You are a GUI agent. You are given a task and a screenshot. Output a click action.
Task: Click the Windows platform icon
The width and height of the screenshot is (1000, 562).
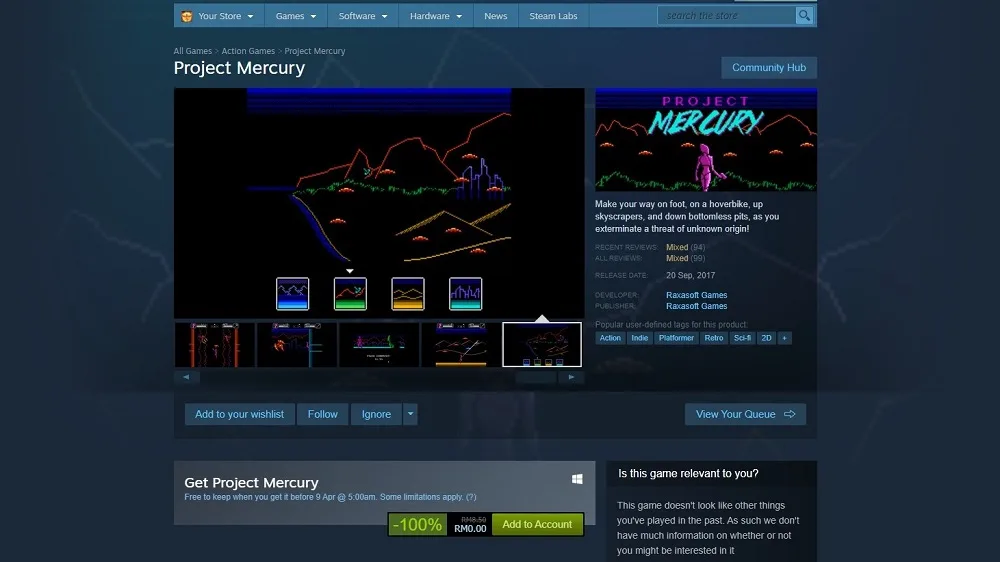pos(577,479)
